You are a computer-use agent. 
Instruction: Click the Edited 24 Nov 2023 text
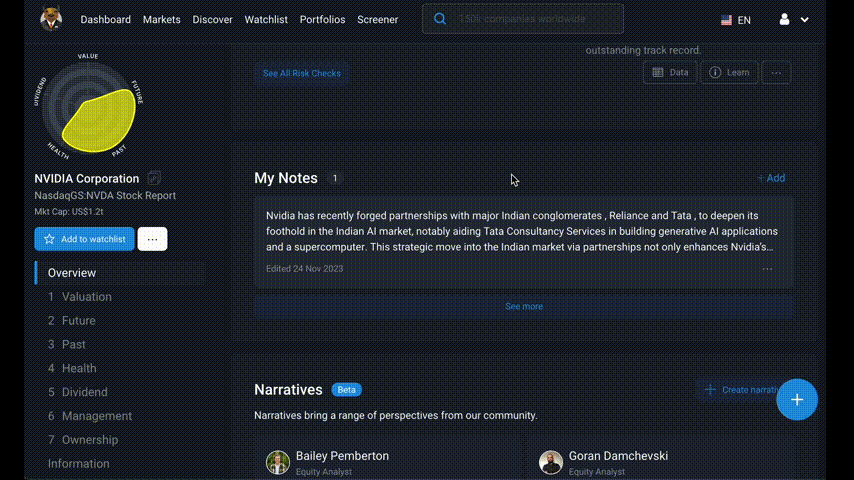[304, 269]
